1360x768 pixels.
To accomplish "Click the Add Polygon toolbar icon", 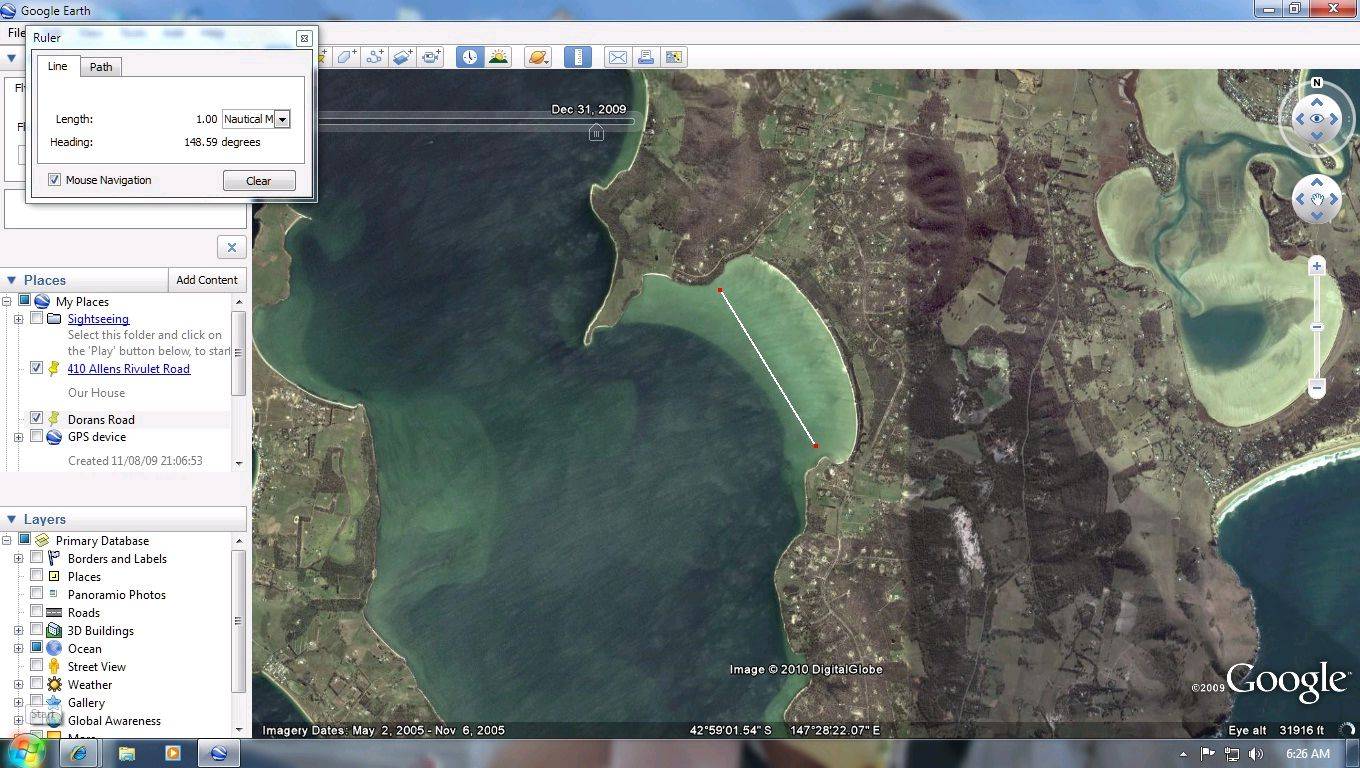I will pos(346,57).
